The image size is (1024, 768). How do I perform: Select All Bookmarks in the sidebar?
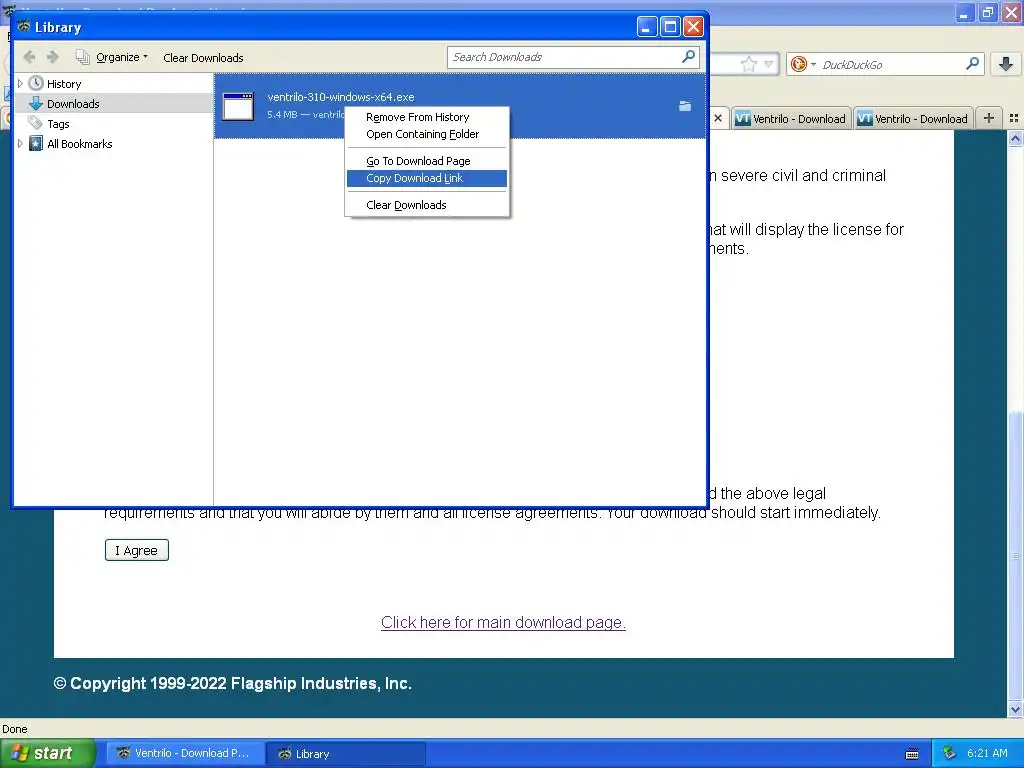(x=80, y=144)
